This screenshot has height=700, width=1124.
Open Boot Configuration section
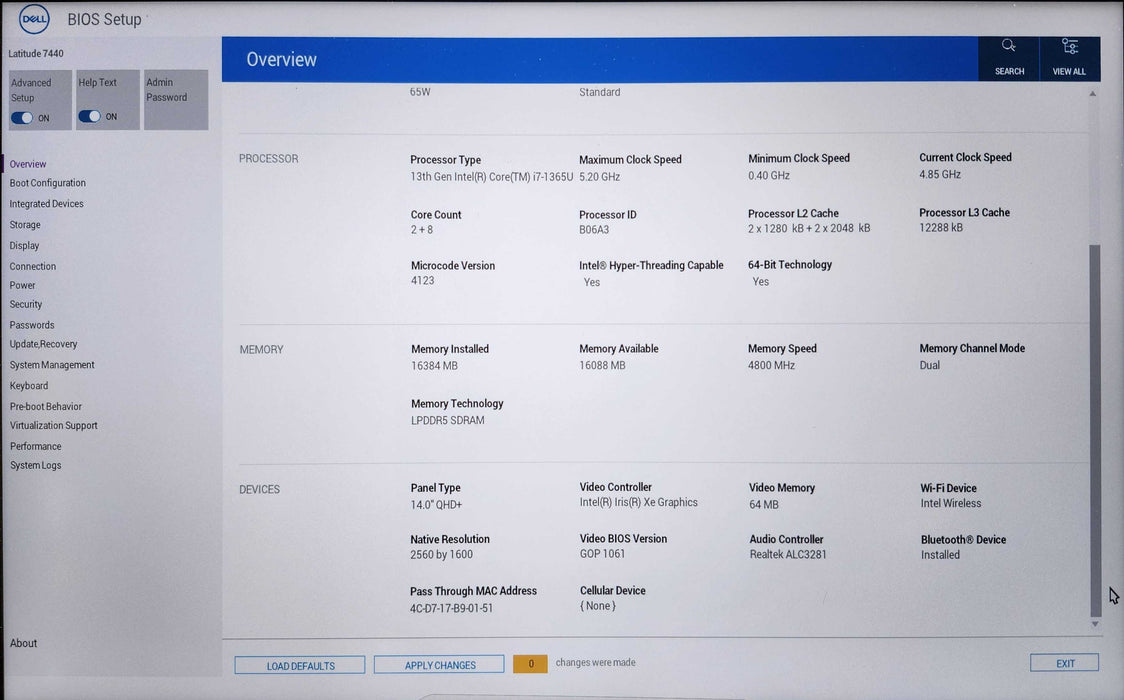tap(47, 183)
